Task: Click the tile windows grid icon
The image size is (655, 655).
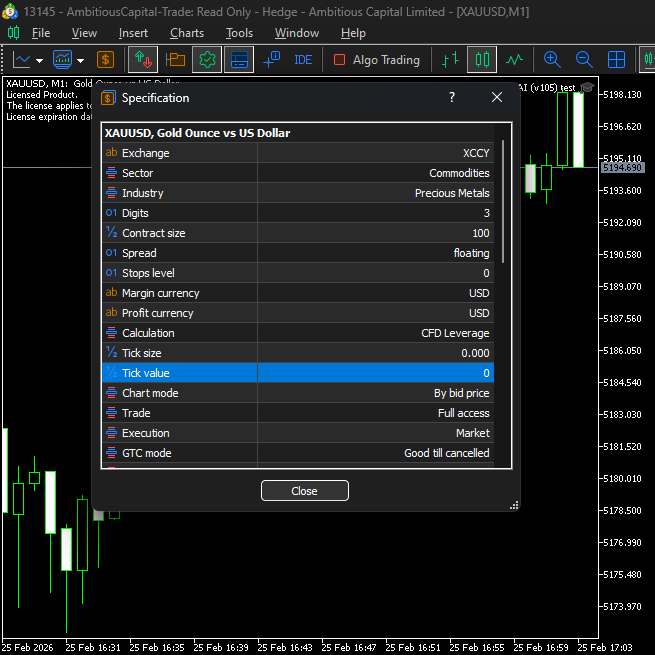Action: tap(616, 60)
